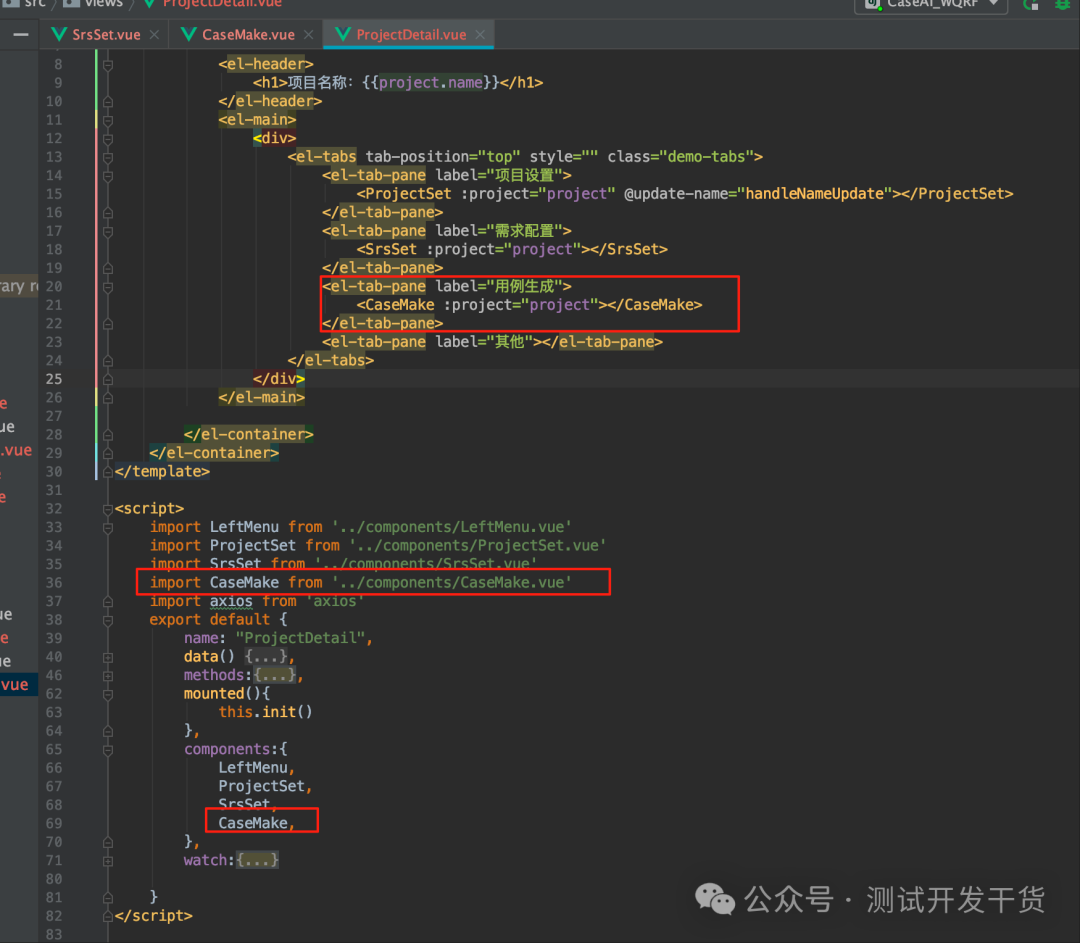This screenshot has height=943, width=1080.
Task: Open the run configuration dropdown
Action: 930,4
